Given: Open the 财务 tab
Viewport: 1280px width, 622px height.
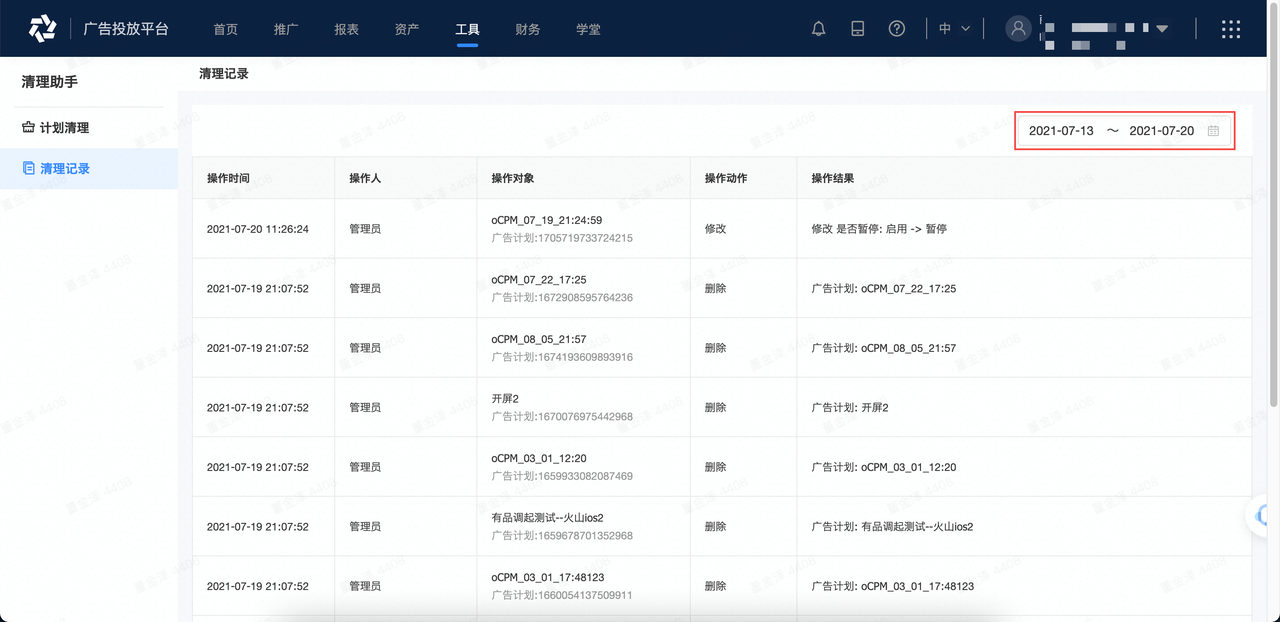Looking at the screenshot, I should pyautogui.click(x=527, y=29).
